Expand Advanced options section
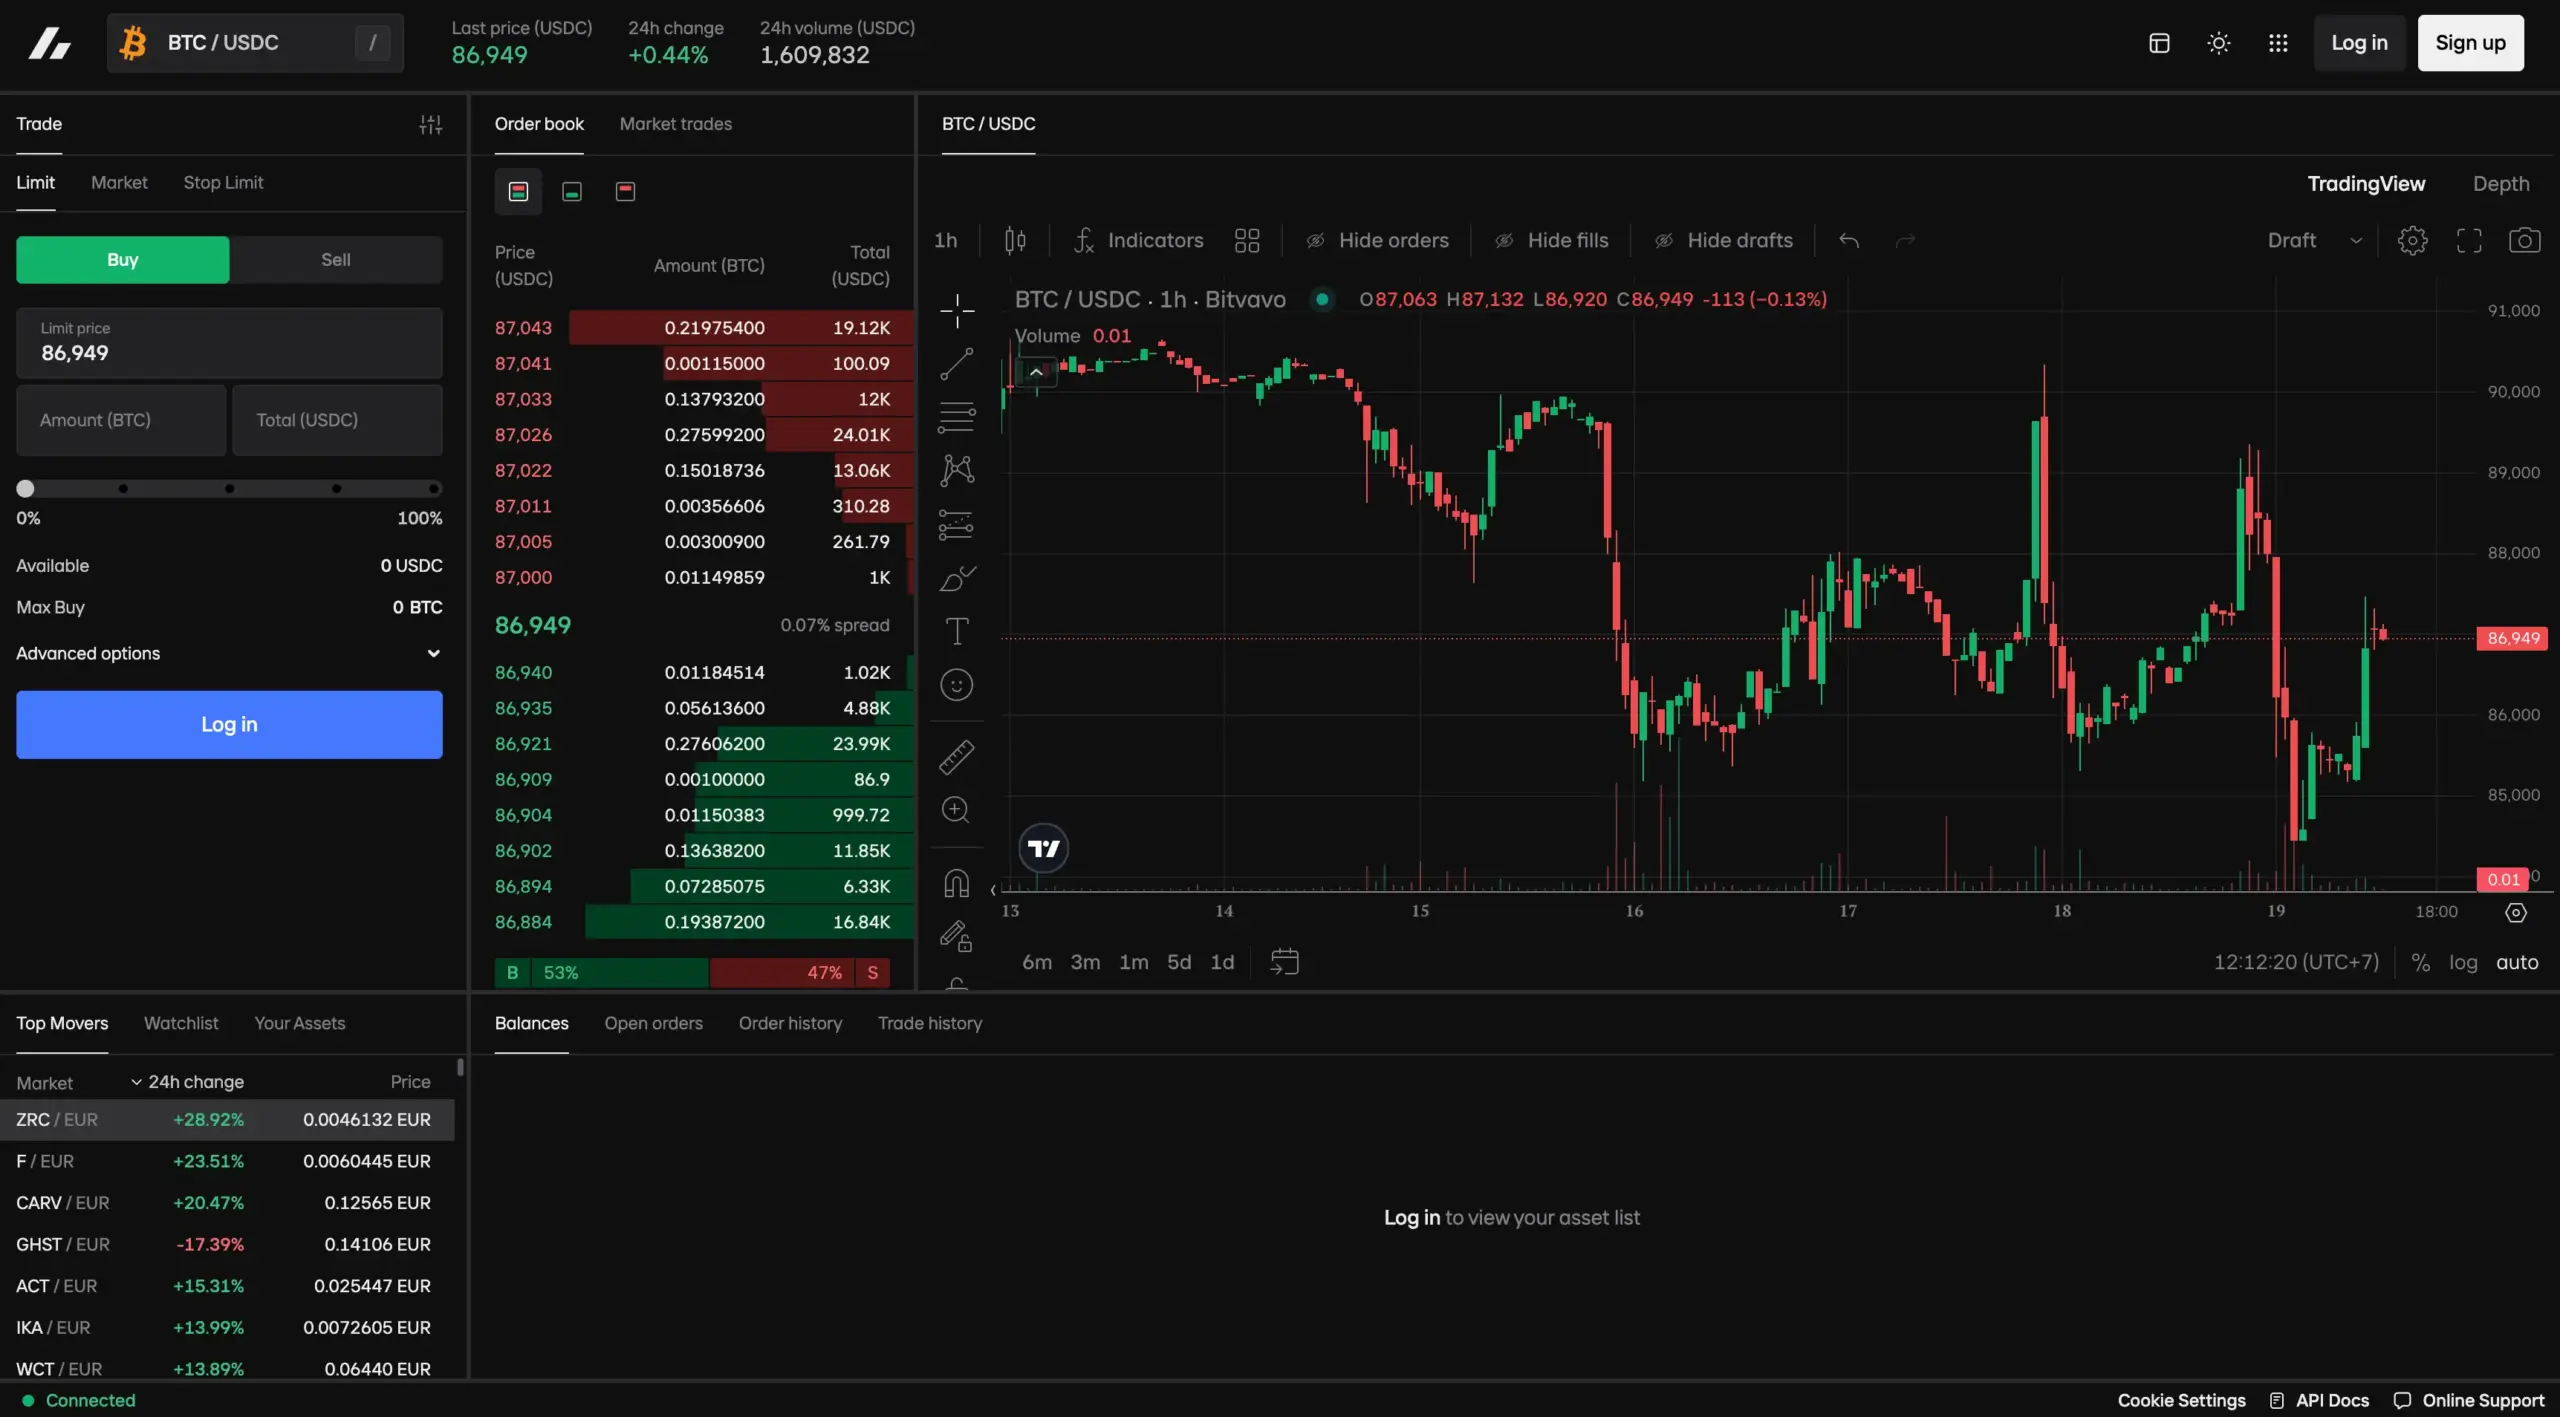 point(229,653)
